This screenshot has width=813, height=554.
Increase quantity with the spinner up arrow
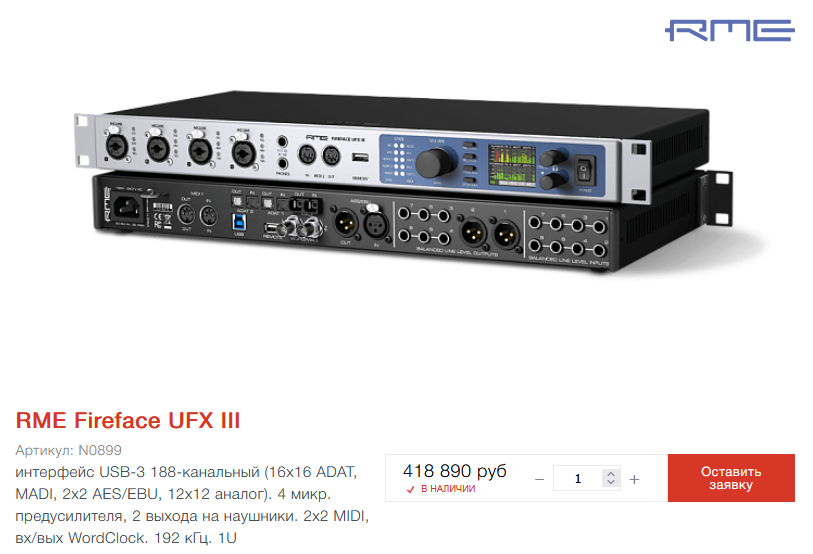pos(611,474)
